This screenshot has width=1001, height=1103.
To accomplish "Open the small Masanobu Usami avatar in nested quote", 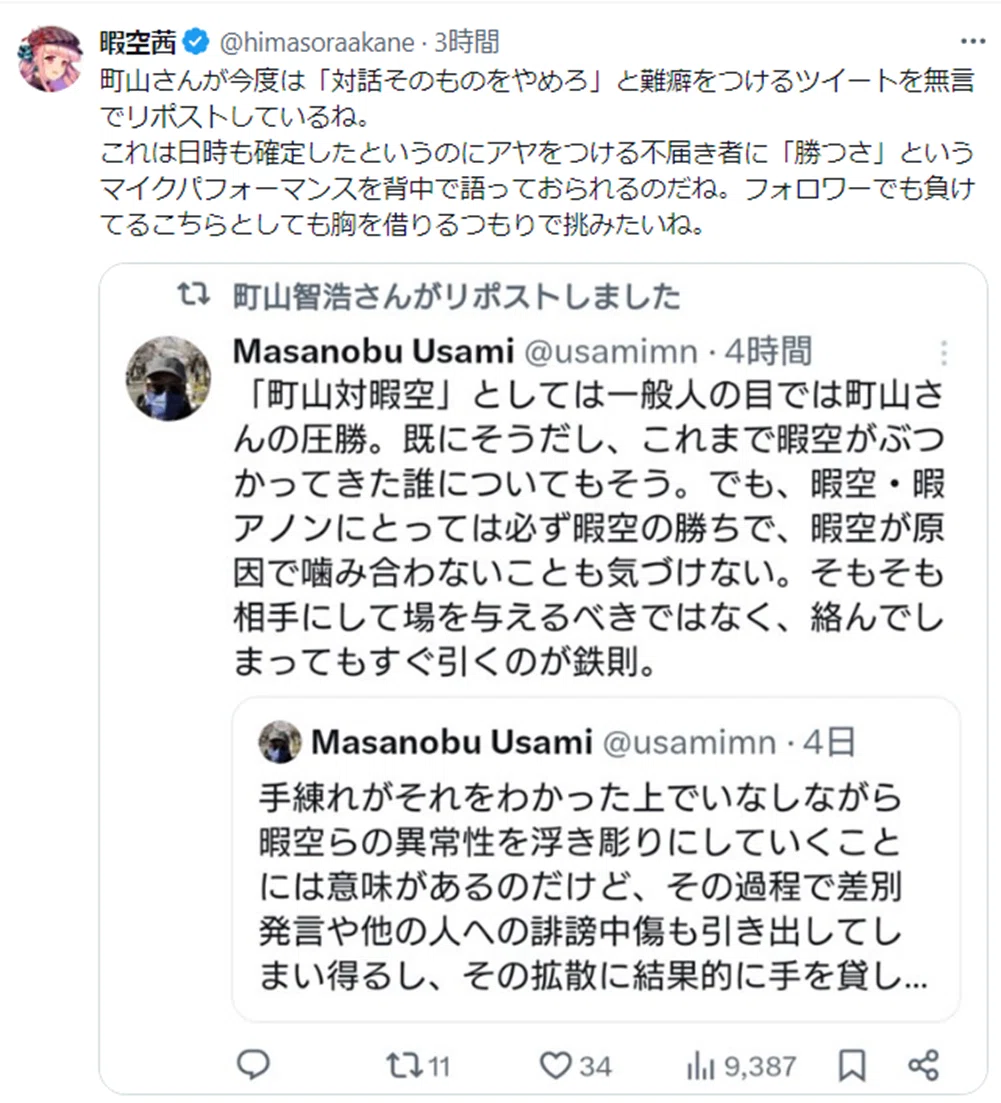I will [x=280, y=741].
